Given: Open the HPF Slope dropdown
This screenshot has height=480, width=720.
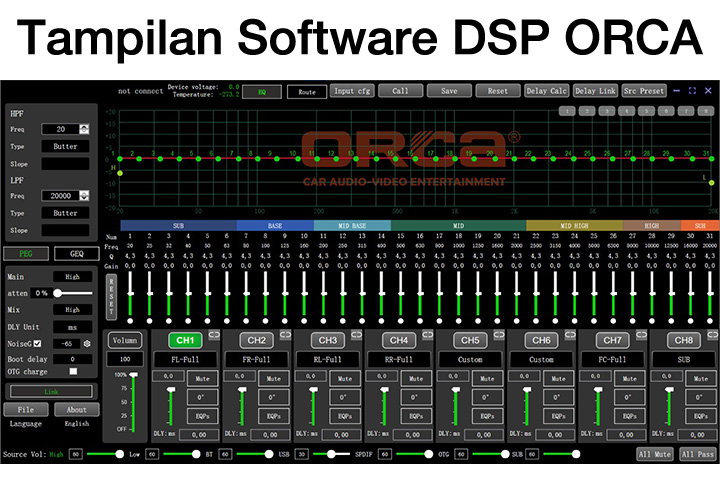Looking at the screenshot, I should (x=65, y=164).
